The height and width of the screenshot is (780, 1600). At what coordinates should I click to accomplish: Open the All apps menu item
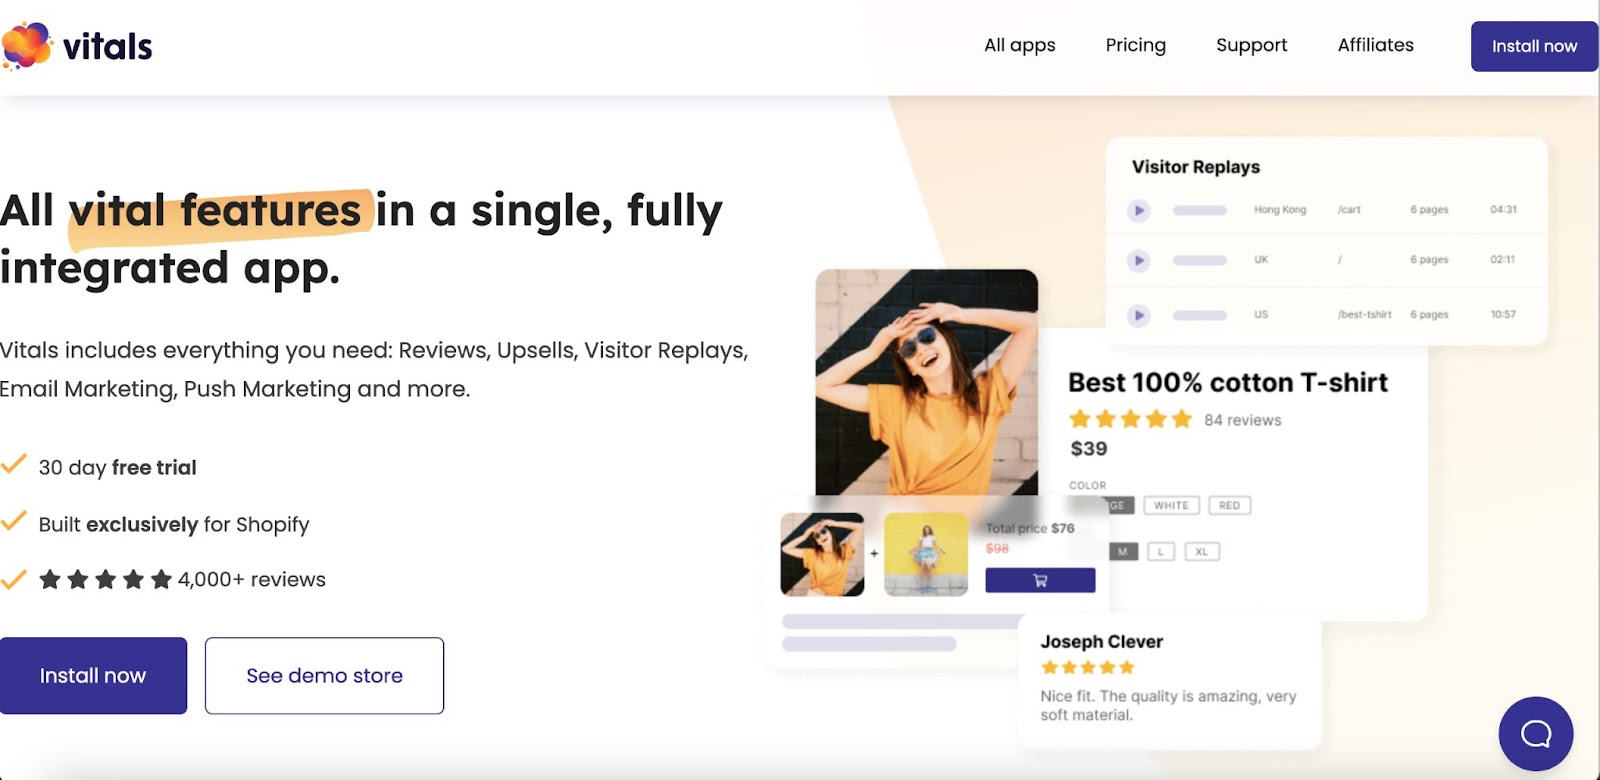pos(1019,45)
